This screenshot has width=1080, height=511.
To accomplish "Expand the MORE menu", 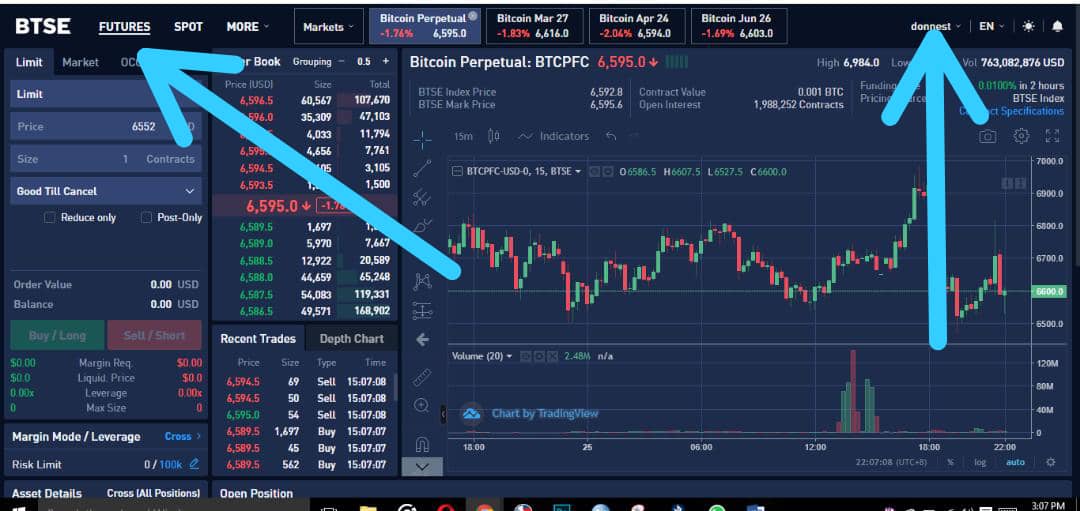I will (x=248, y=27).
